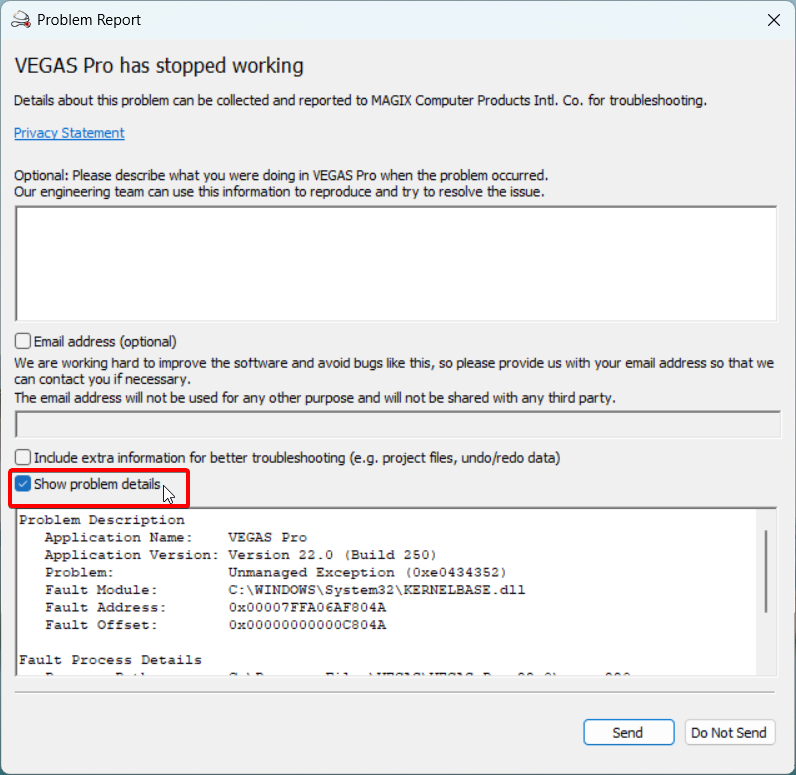Image resolution: width=796 pixels, height=775 pixels.
Task: Click the Fault Offset line
Action: [x=215, y=625]
